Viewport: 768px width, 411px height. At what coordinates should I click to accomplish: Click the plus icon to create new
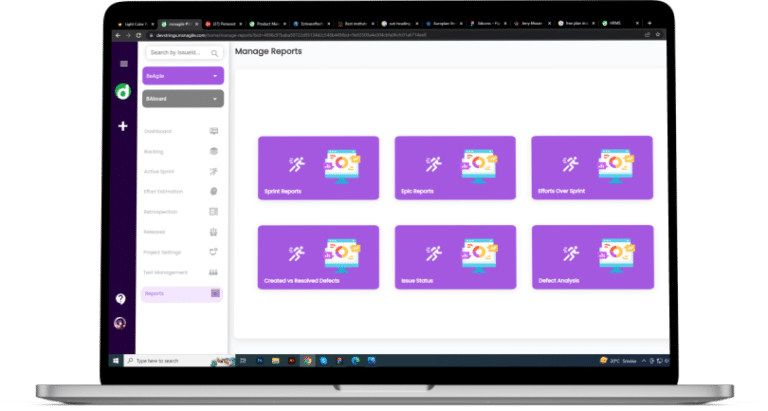tap(123, 126)
